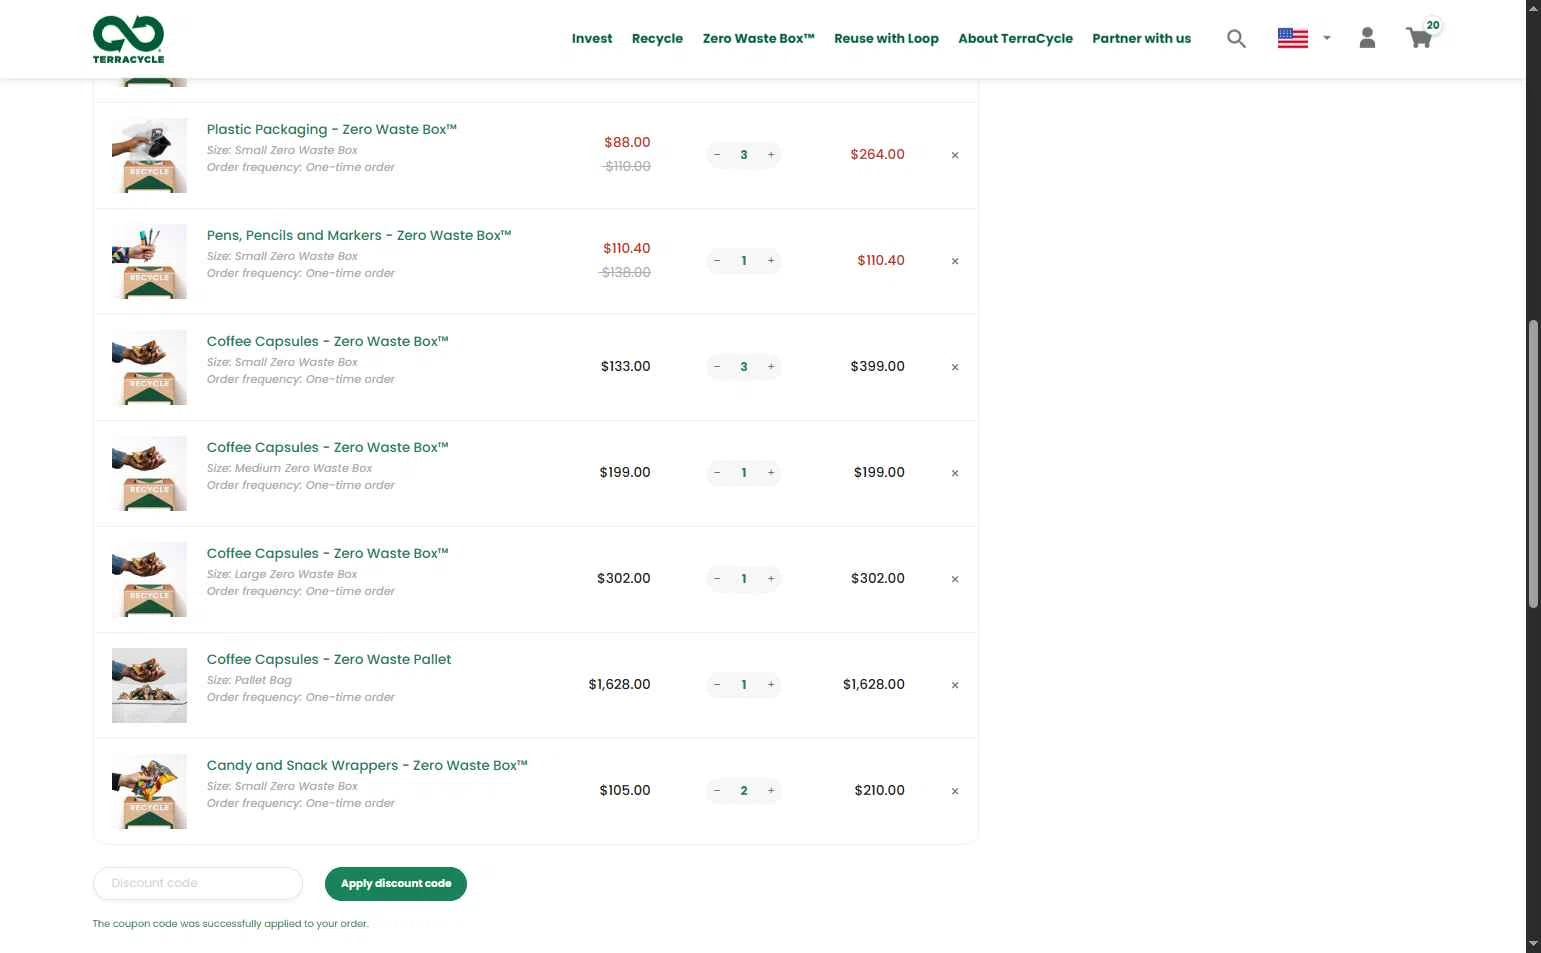Increase Plastic Packaging quantity
This screenshot has width=1541, height=953.
[x=771, y=155]
